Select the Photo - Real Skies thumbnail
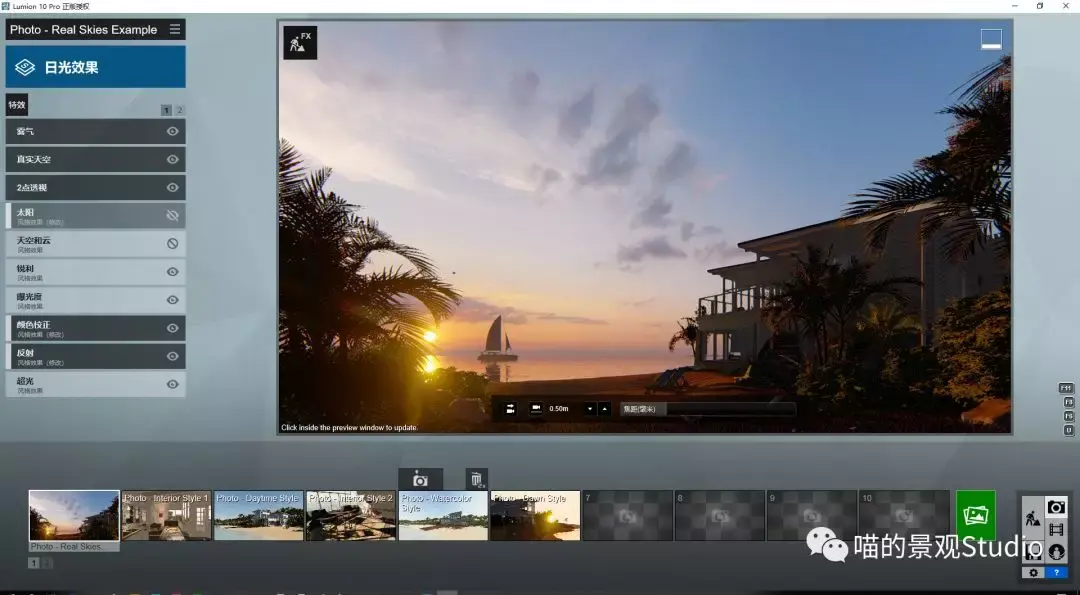 click(x=74, y=516)
